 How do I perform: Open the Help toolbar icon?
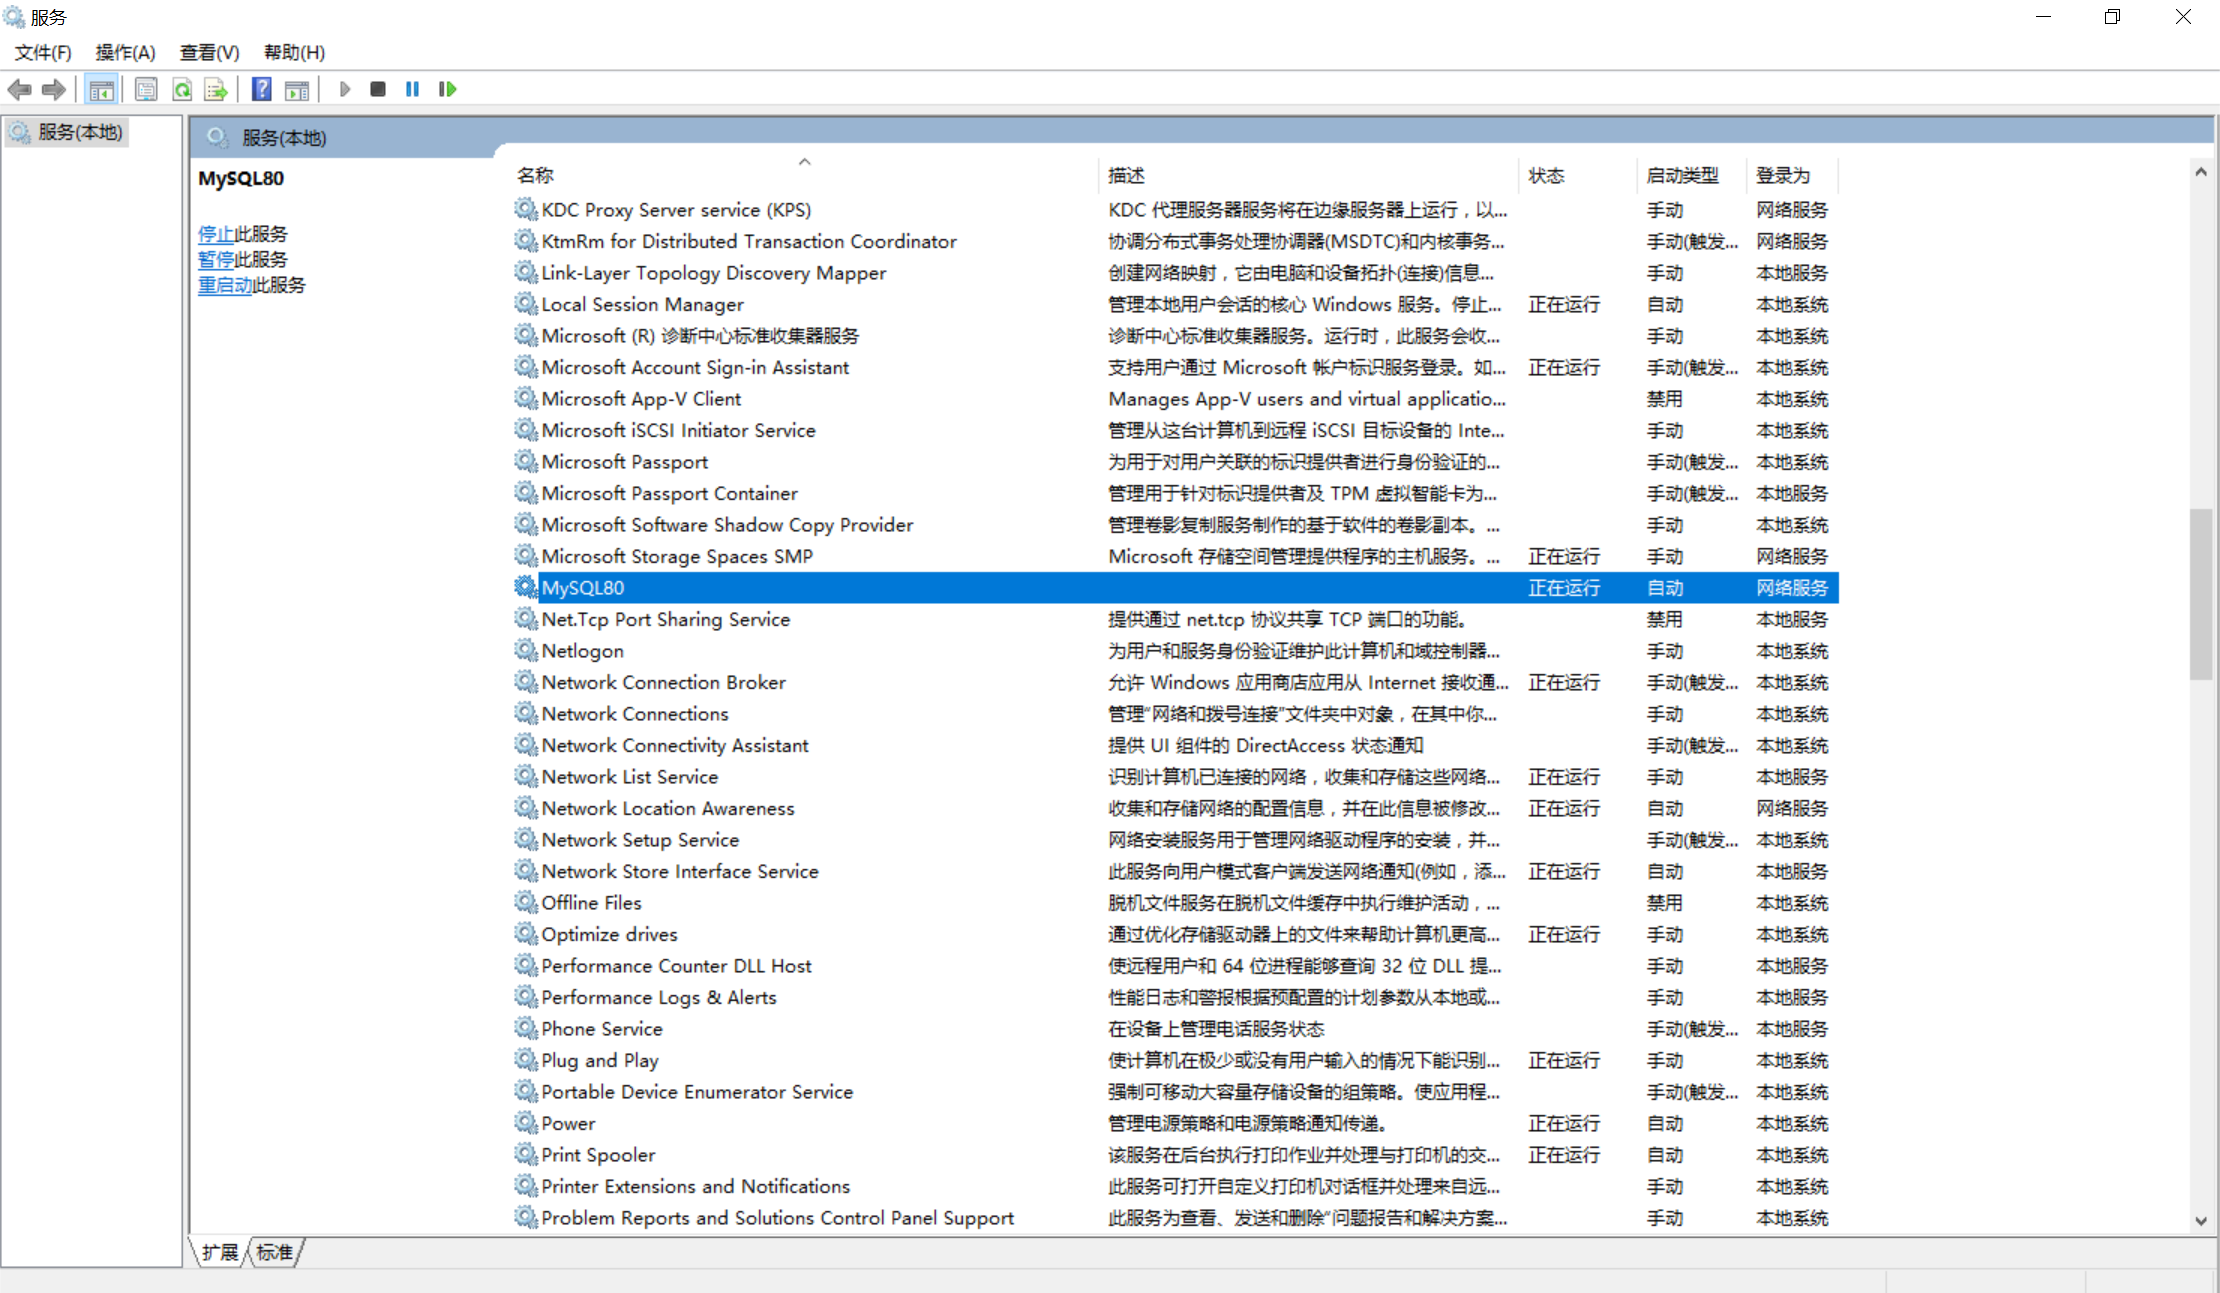click(262, 90)
